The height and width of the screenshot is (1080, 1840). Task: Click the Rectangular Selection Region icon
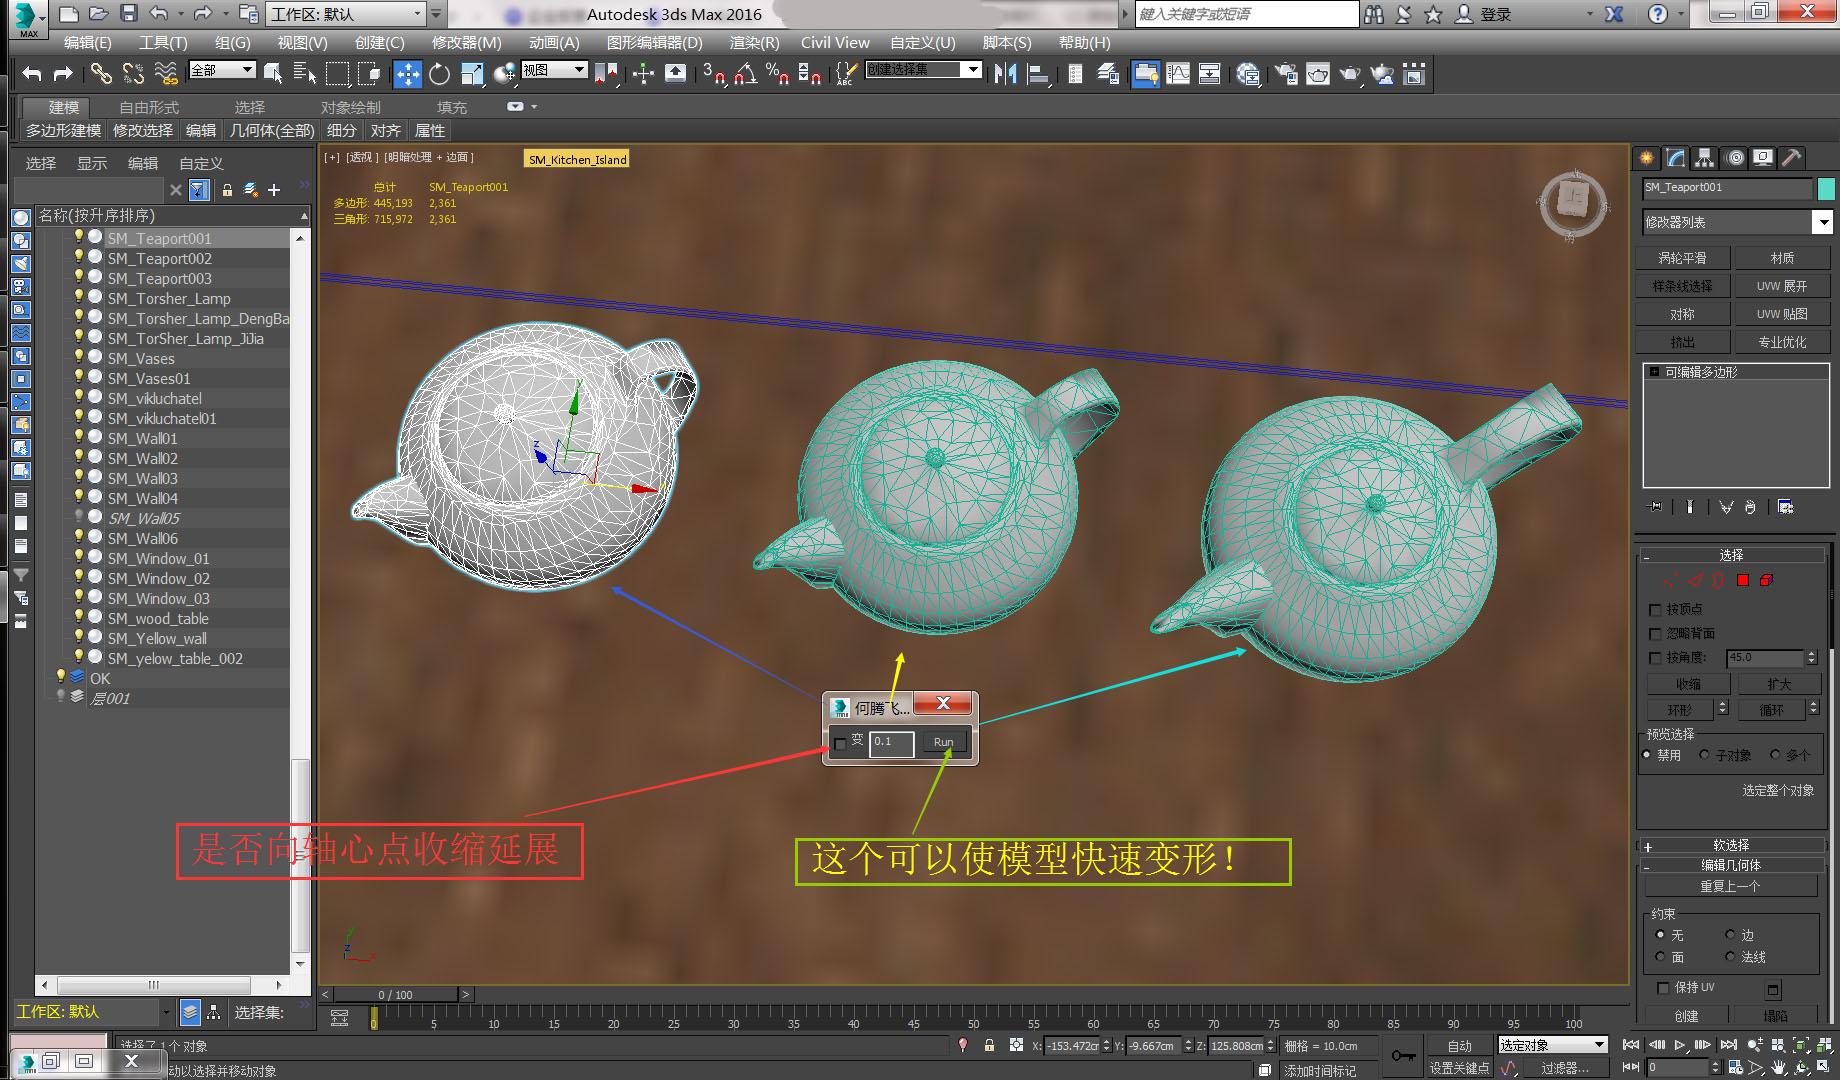[x=338, y=73]
